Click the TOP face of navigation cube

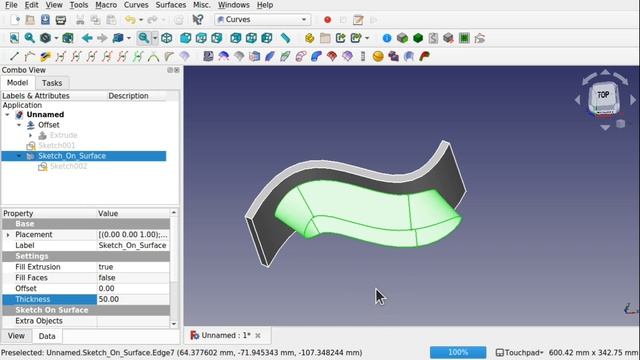603,95
